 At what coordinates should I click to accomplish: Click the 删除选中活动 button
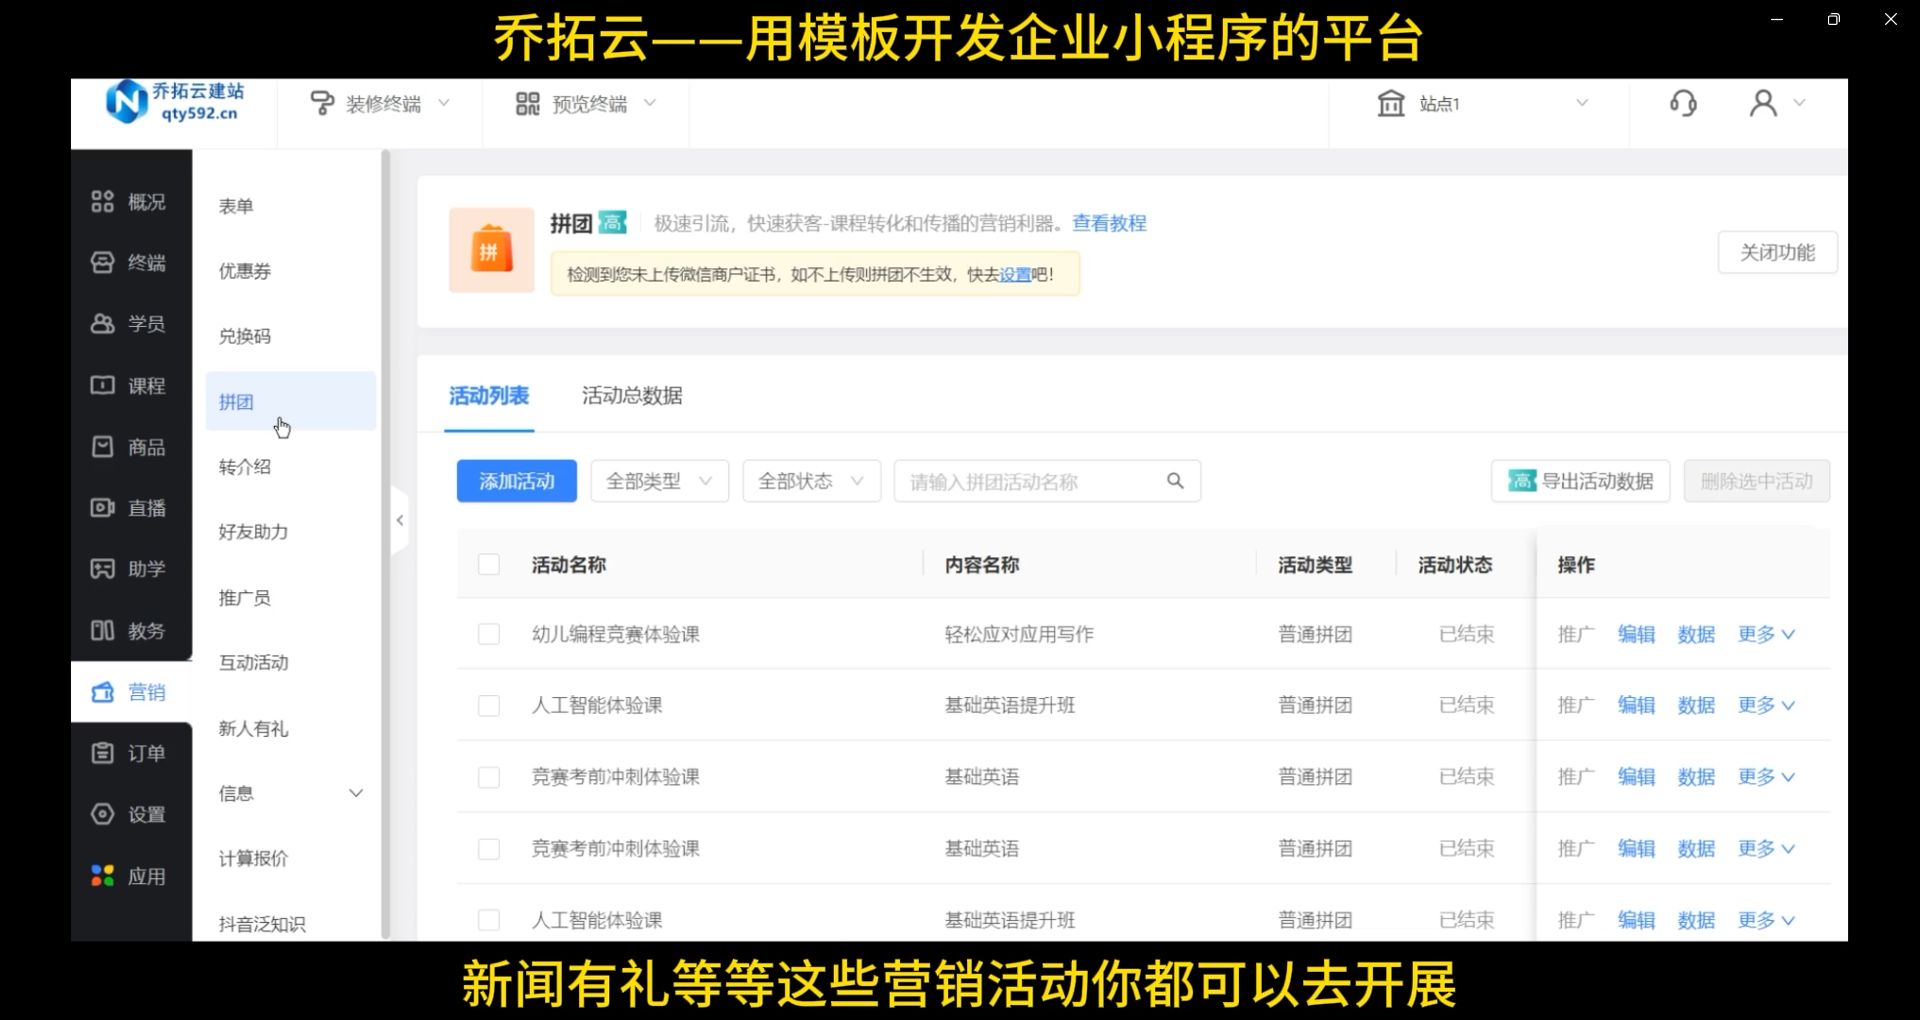(x=1757, y=481)
